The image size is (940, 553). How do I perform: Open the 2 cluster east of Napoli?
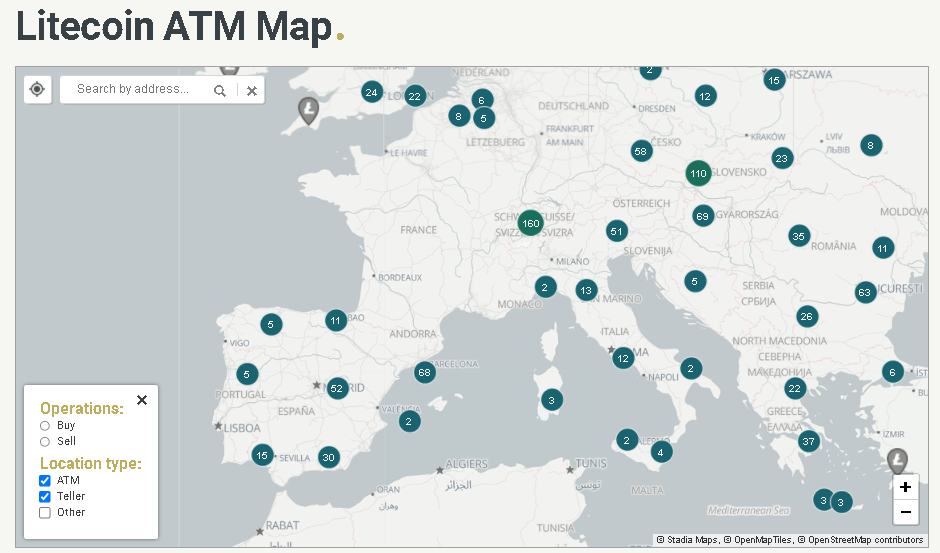pos(691,368)
